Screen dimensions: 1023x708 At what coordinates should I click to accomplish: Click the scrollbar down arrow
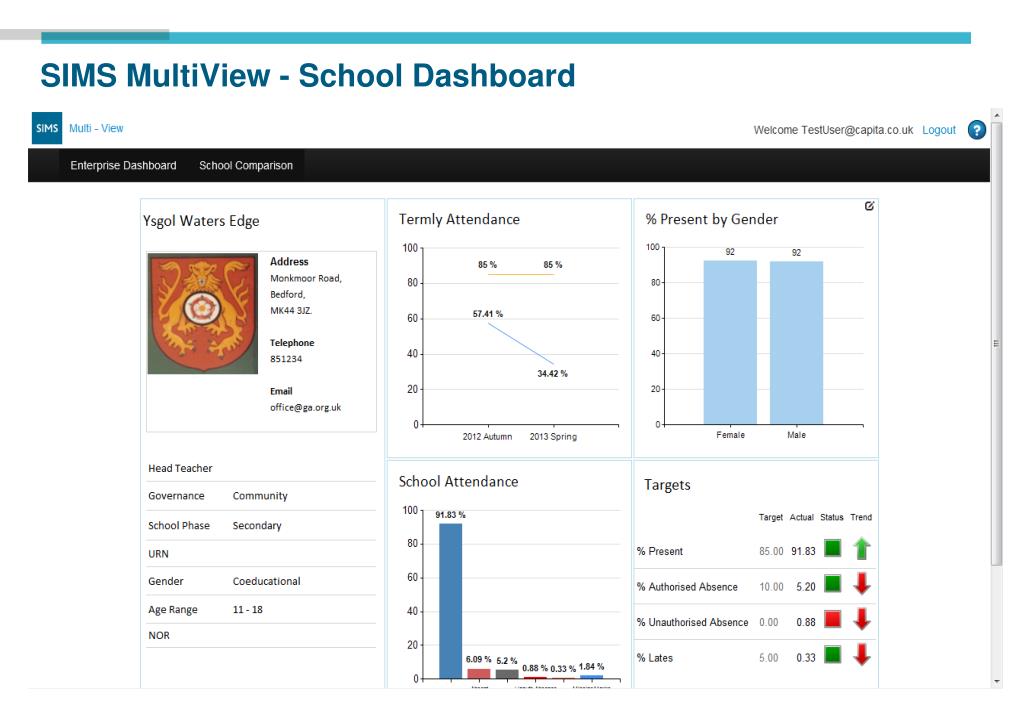click(x=996, y=681)
